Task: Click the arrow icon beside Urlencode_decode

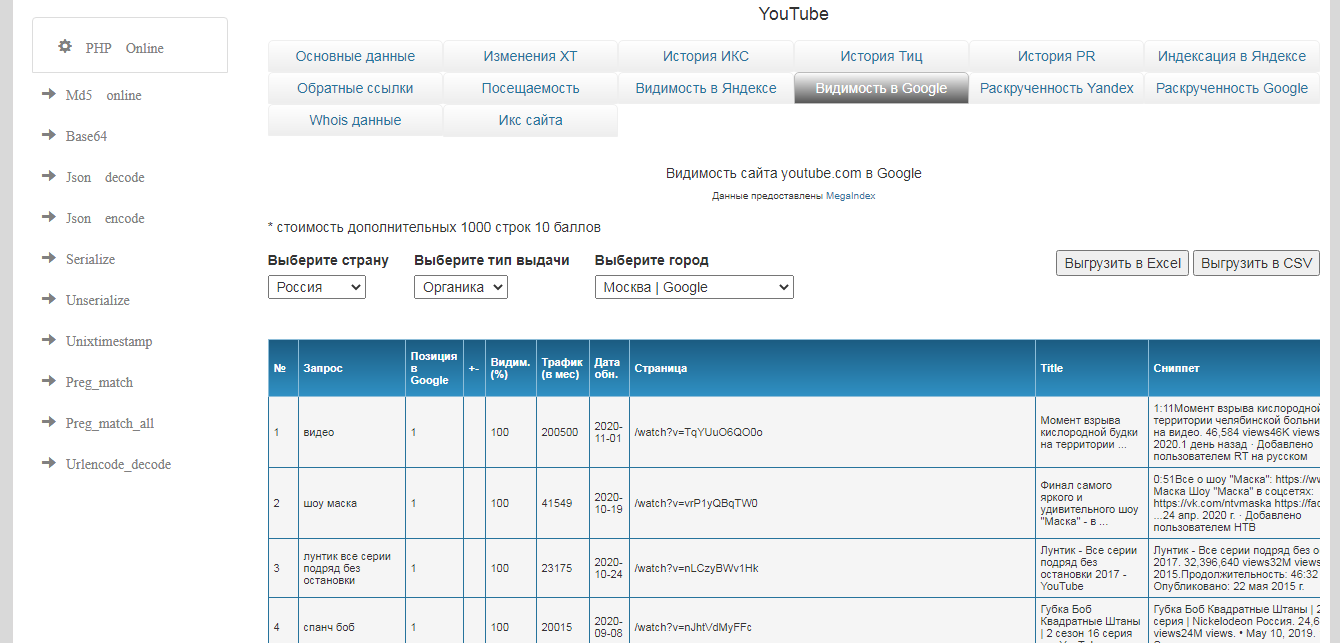Action: coord(48,463)
